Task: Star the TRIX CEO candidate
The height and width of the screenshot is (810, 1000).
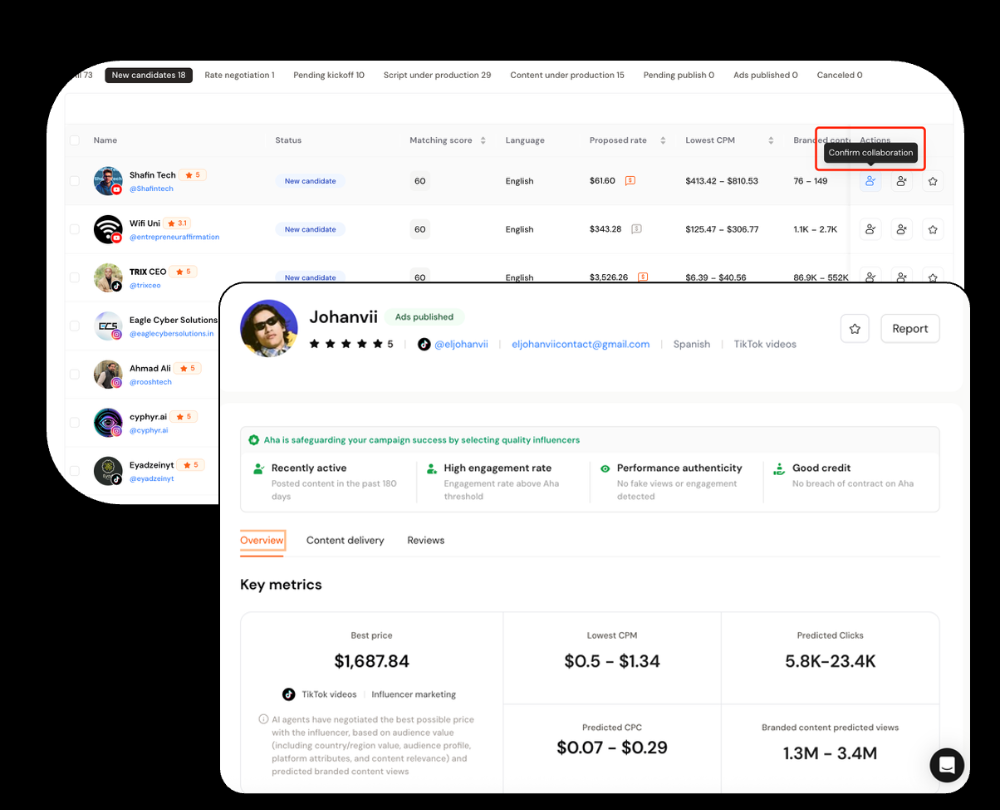Action: 933,277
